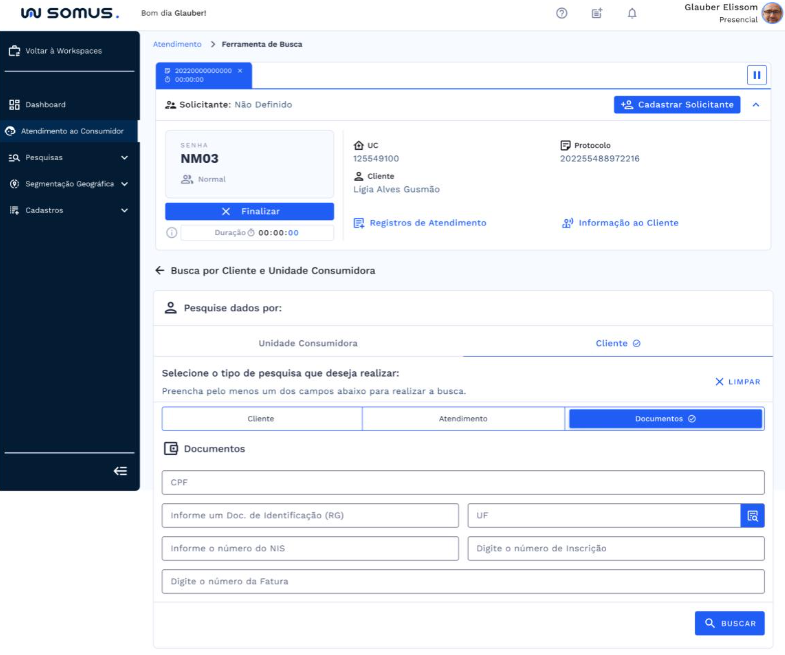Switch to the Unidade Consumidora tab

click(308, 343)
